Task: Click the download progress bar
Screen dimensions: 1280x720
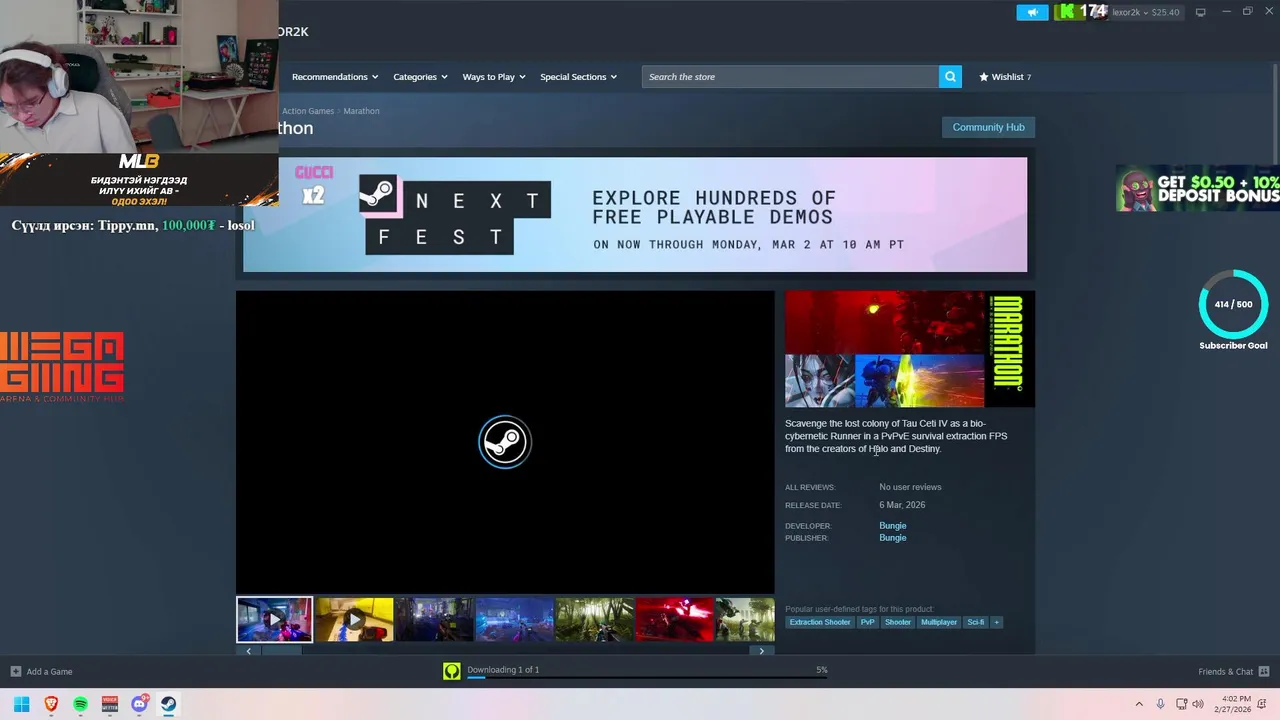Action: point(647,678)
